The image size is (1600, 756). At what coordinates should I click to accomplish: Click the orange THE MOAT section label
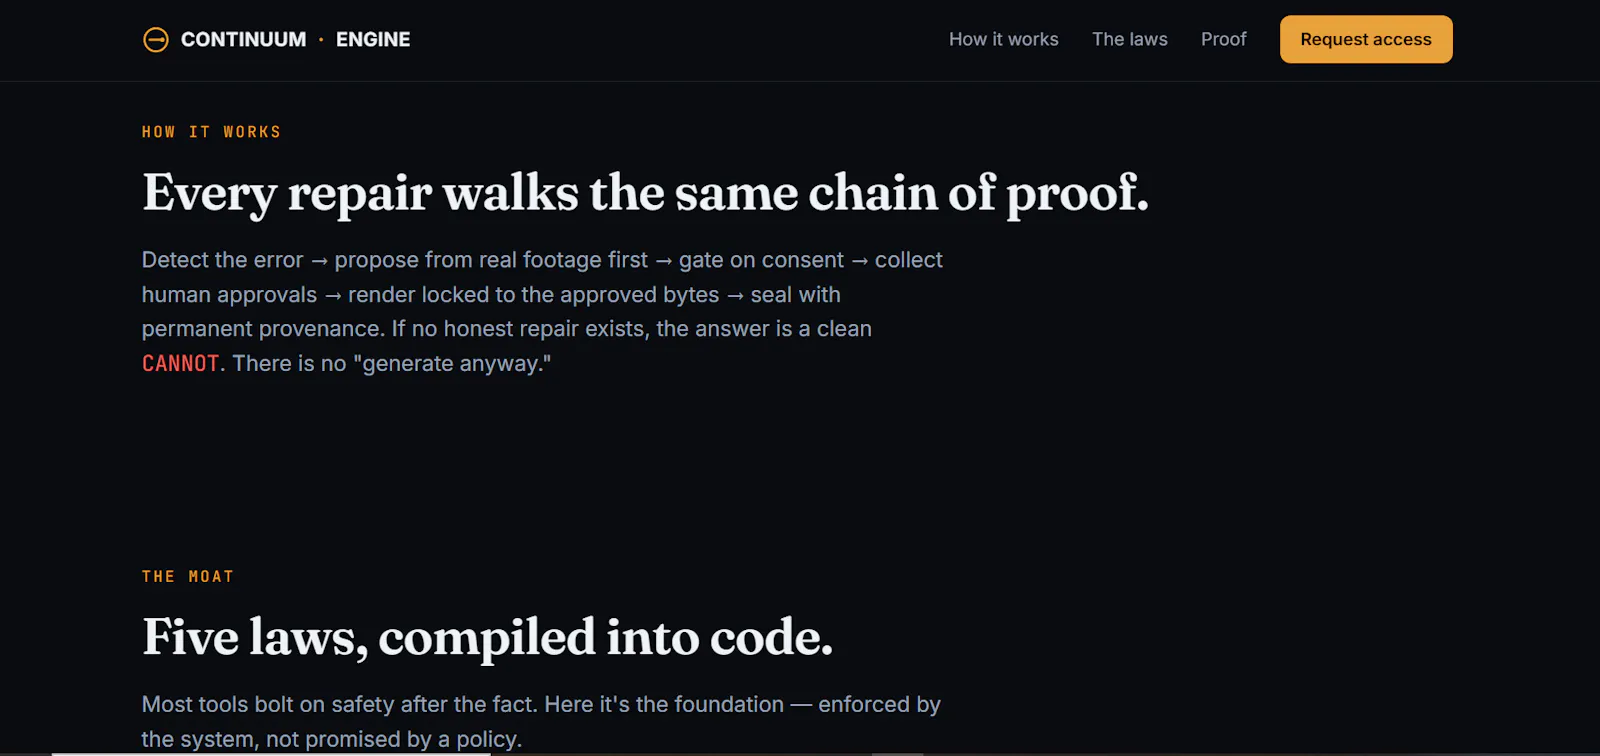188,577
